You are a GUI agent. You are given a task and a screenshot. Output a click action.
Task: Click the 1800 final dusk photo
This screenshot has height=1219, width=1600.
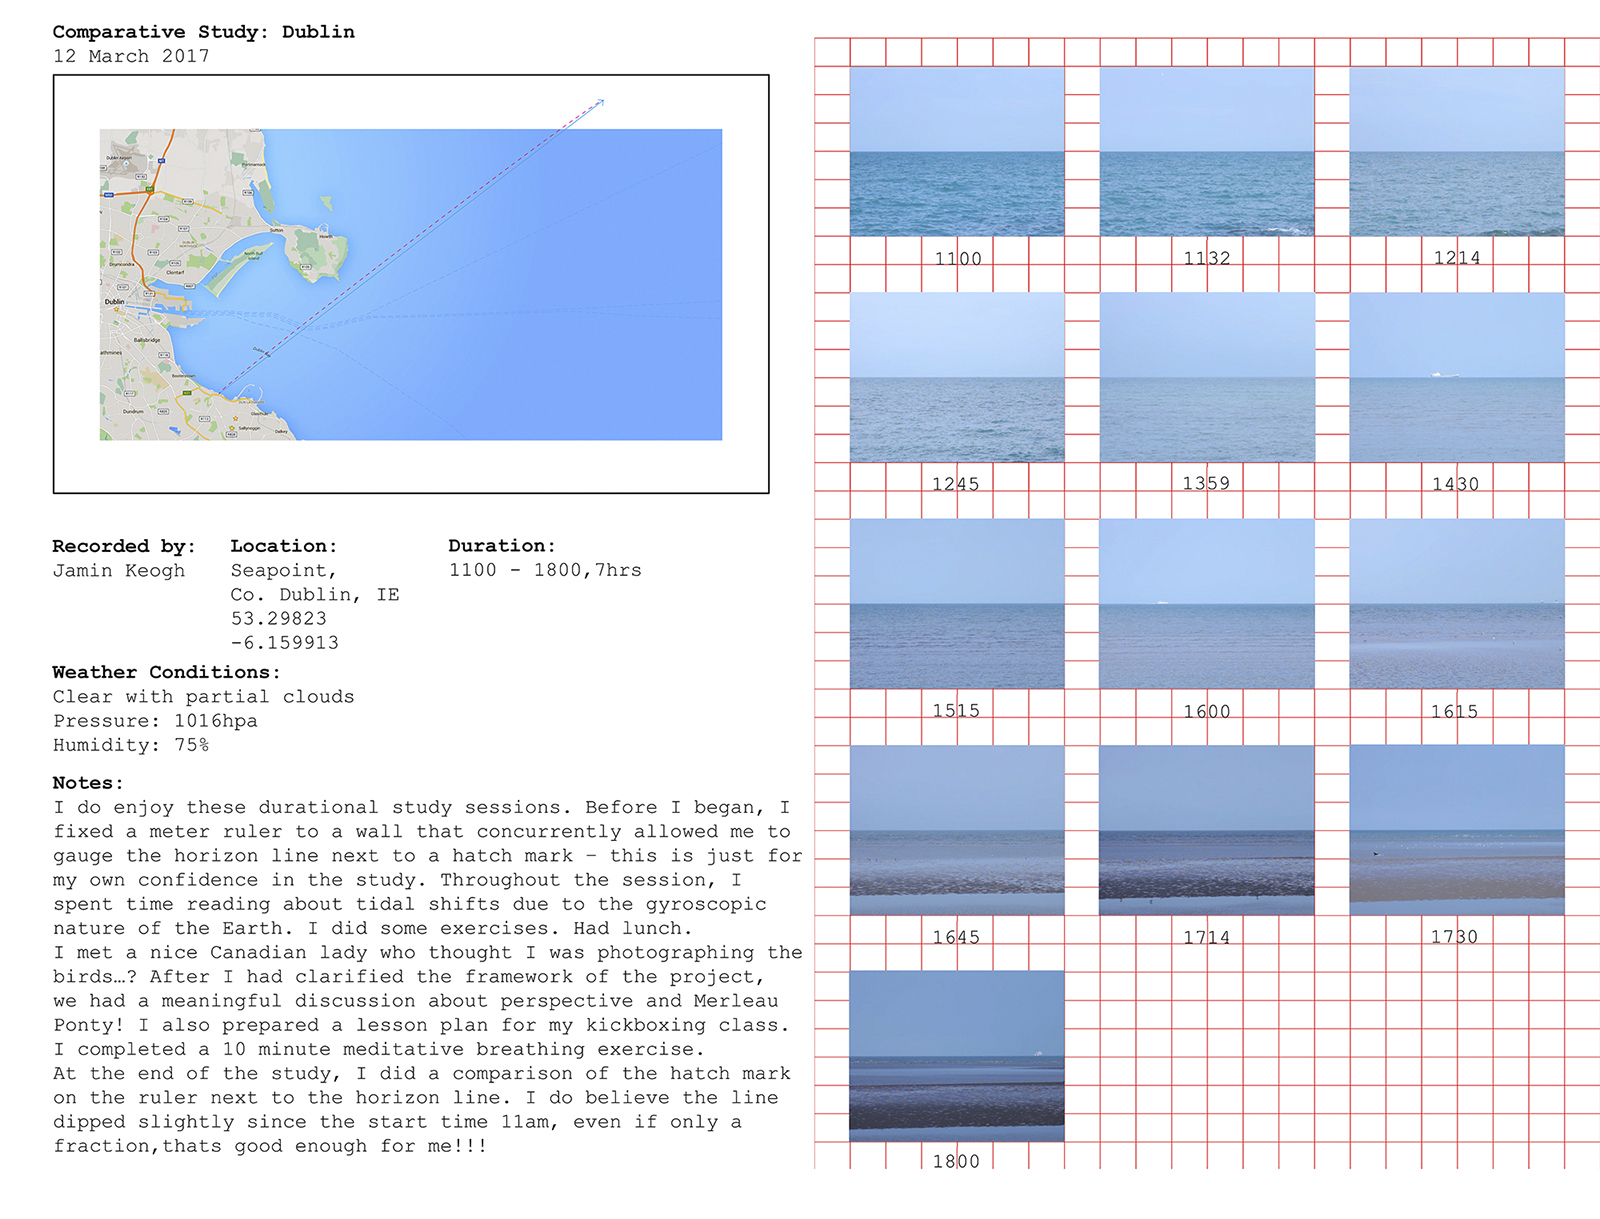[957, 1056]
